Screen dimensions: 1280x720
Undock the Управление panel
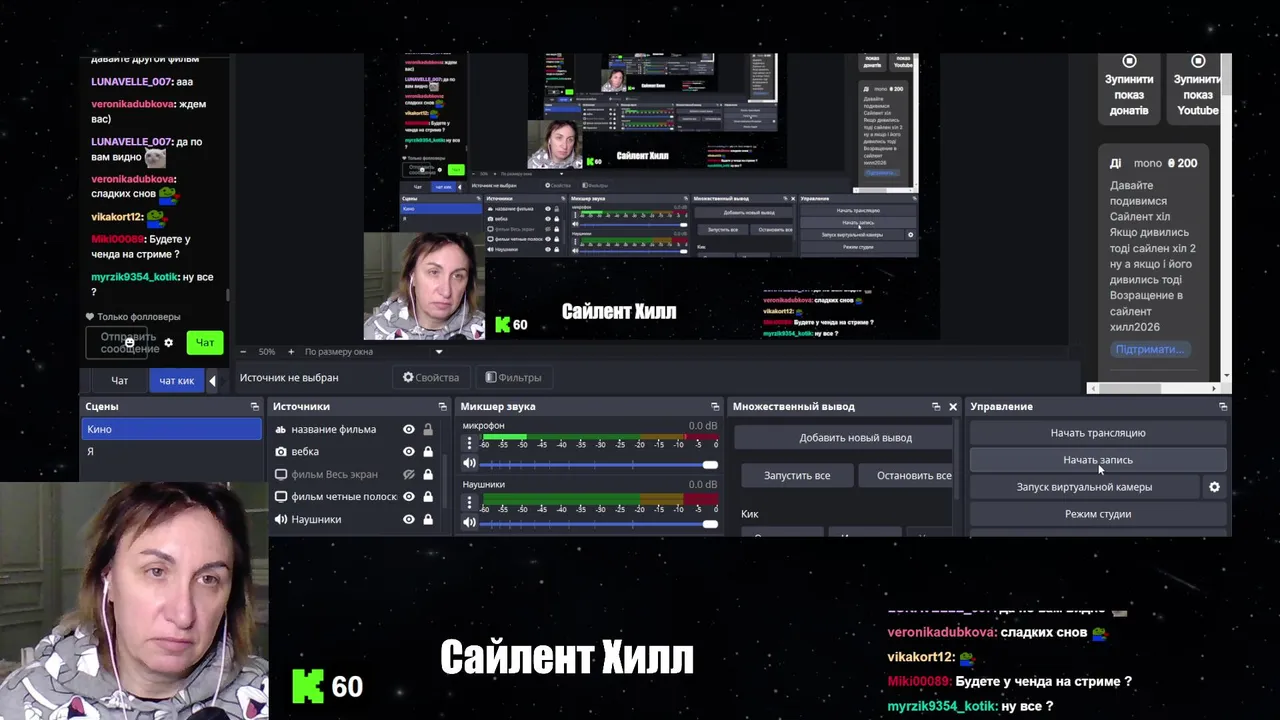[1222, 407]
